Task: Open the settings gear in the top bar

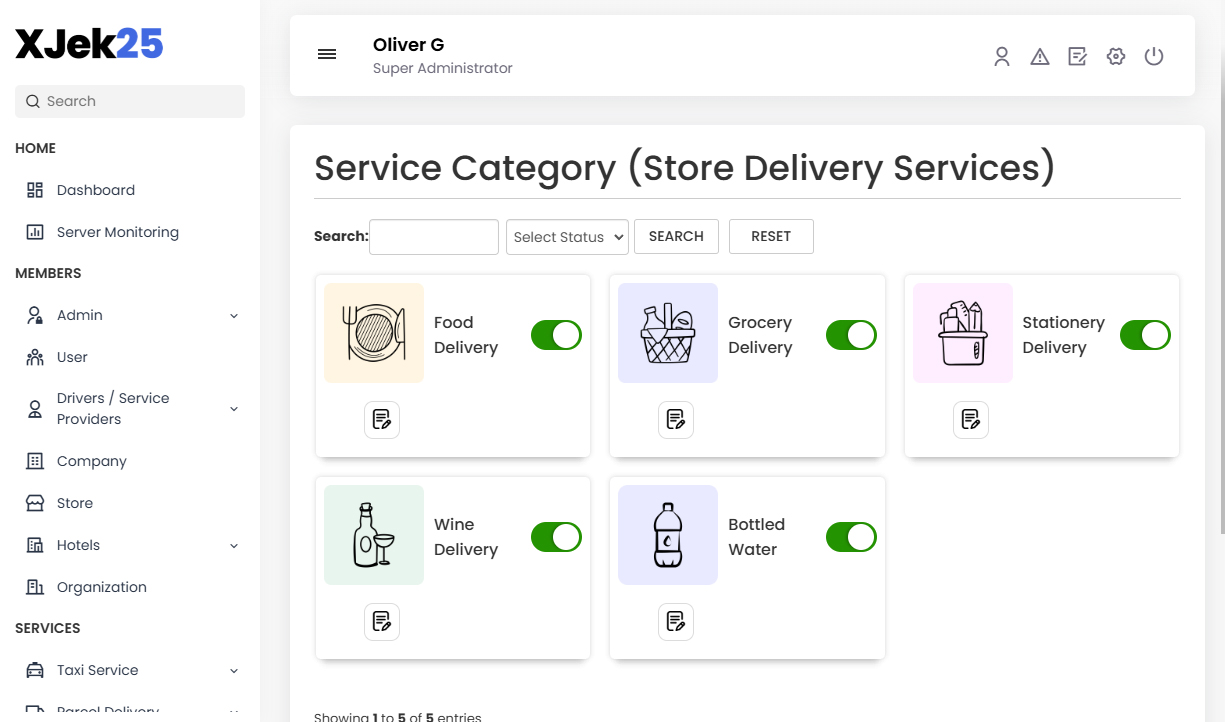Action: [x=1115, y=56]
